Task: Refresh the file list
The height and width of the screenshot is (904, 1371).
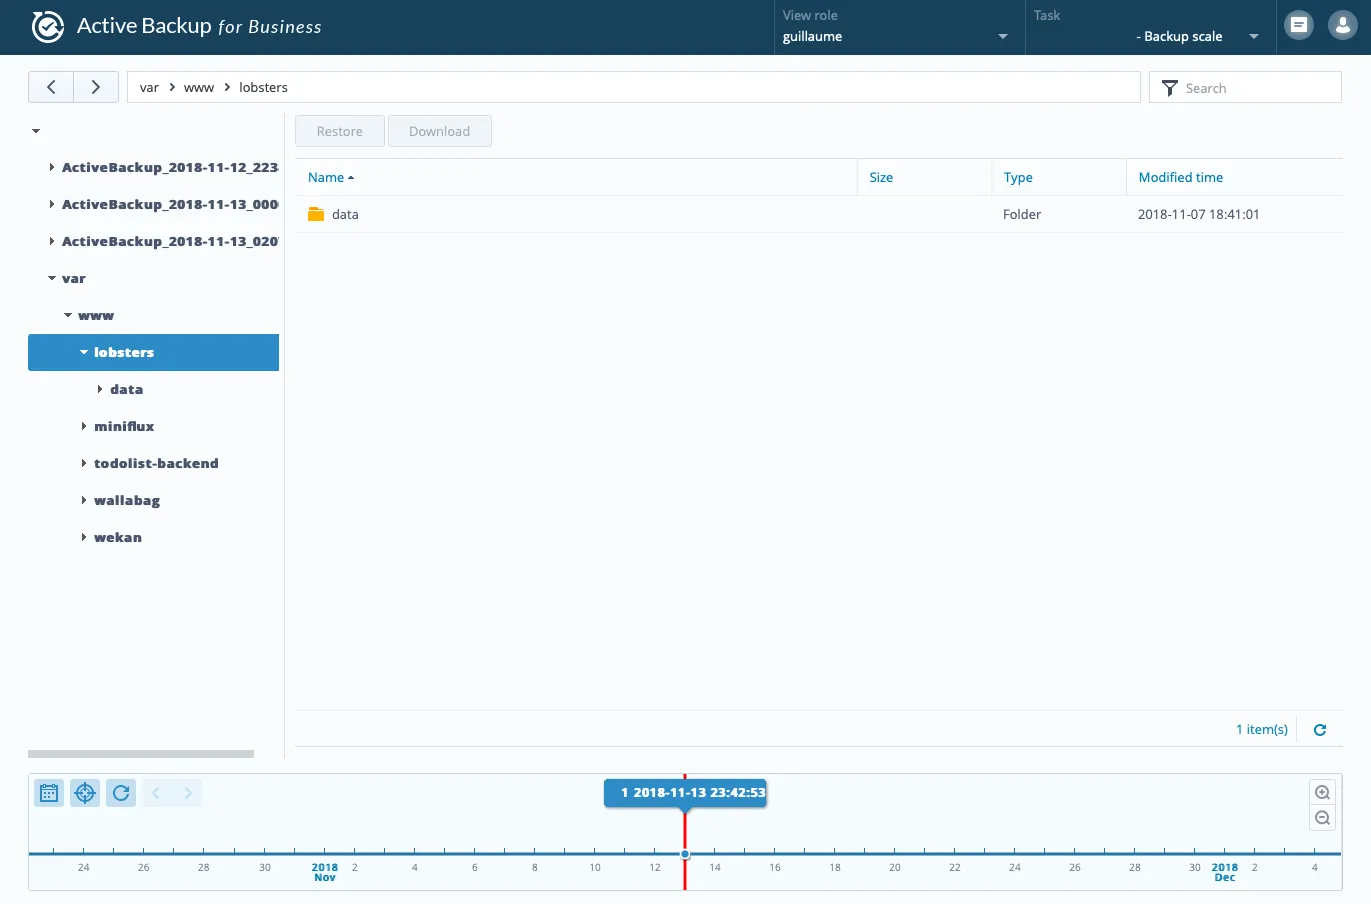Action: [x=1320, y=730]
